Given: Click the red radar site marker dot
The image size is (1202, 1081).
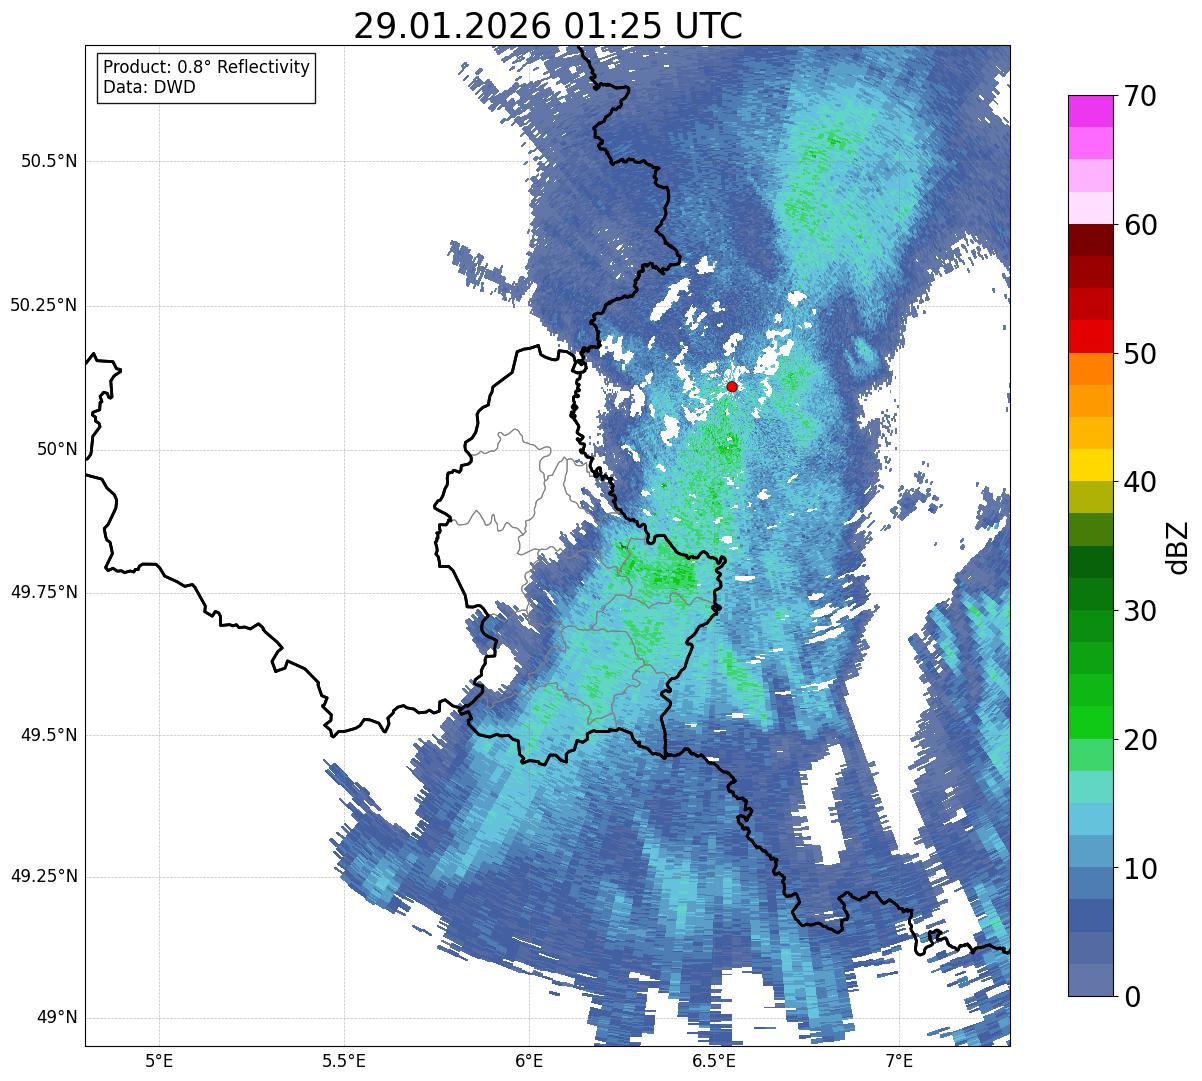Looking at the screenshot, I should [732, 386].
